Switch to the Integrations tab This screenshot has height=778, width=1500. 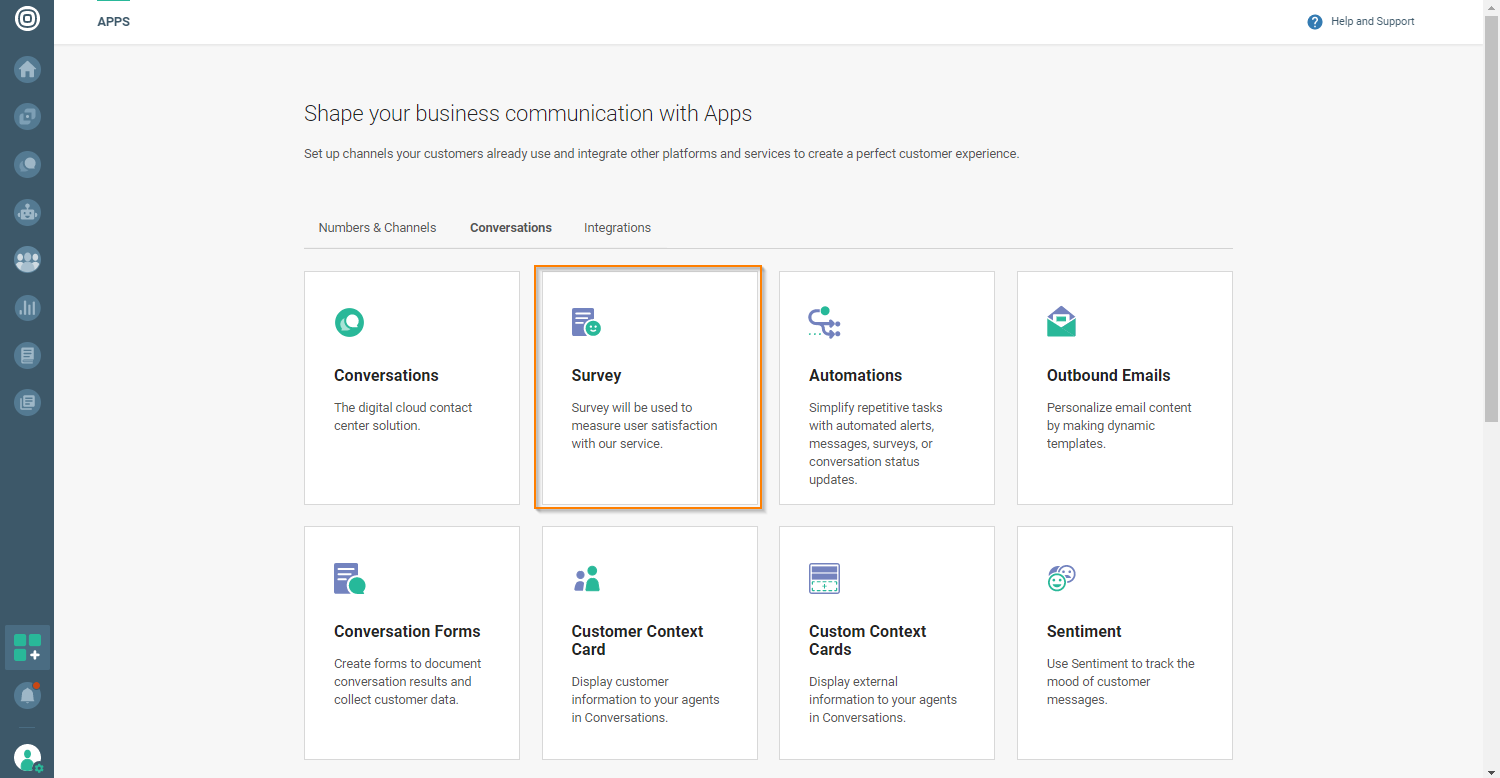point(617,228)
